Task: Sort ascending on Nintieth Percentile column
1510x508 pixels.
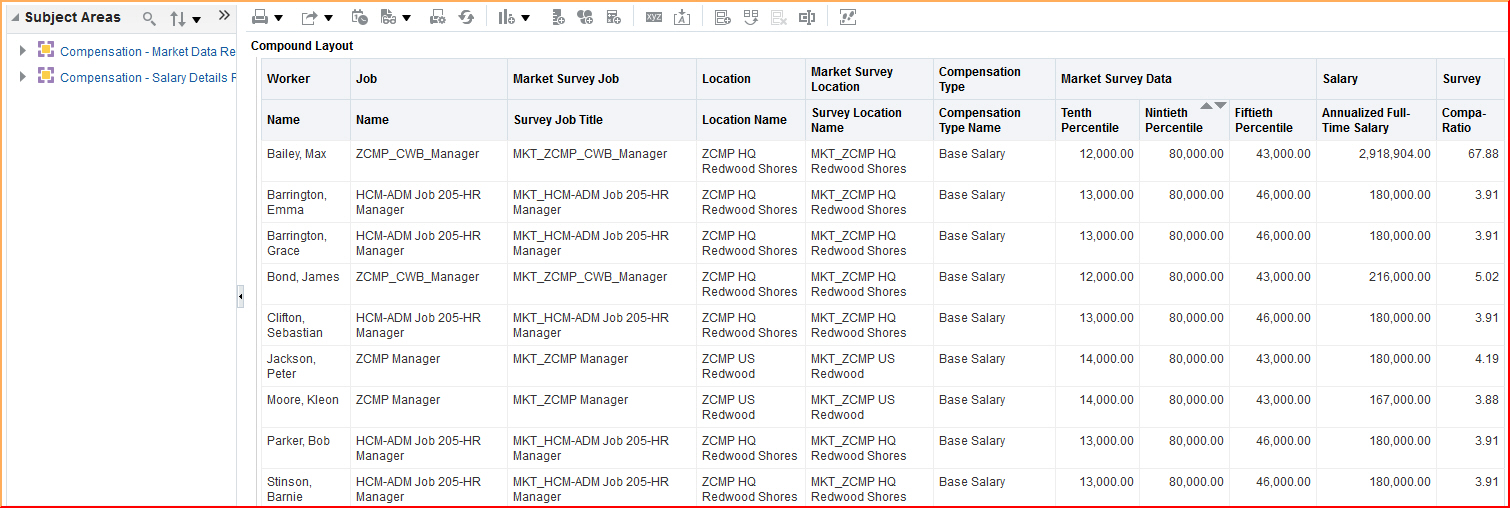Action: [x=1207, y=105]
